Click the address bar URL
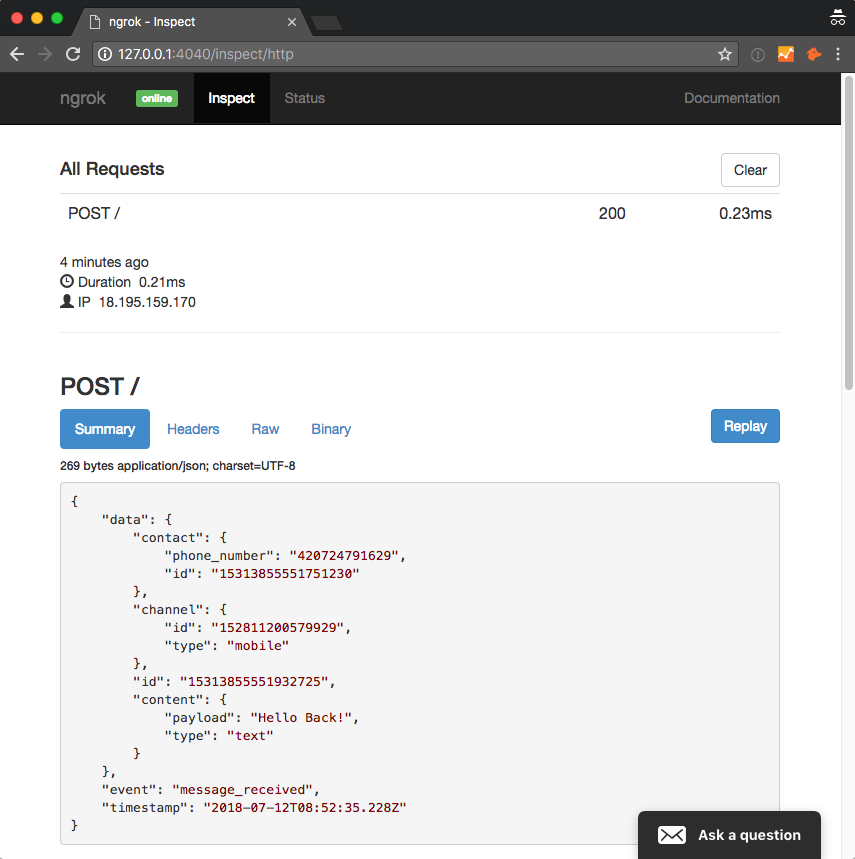Image resolution: width=855 pixels, height=859 pixels. coord(205,54)
